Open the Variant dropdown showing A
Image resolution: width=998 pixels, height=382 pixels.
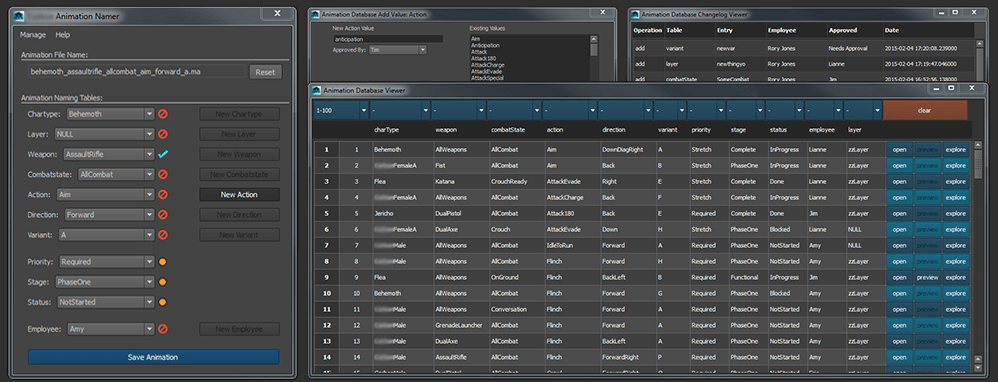click(106, 236)
